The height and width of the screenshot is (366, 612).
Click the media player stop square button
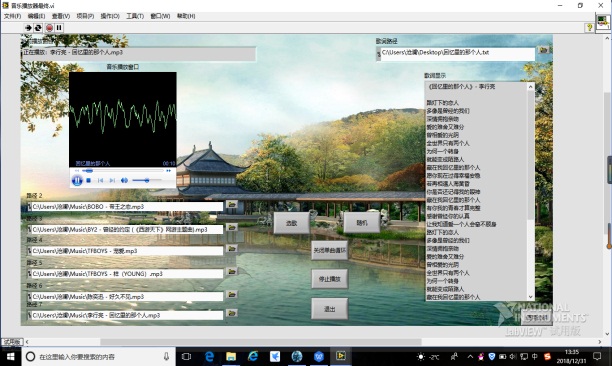[89, 180]
